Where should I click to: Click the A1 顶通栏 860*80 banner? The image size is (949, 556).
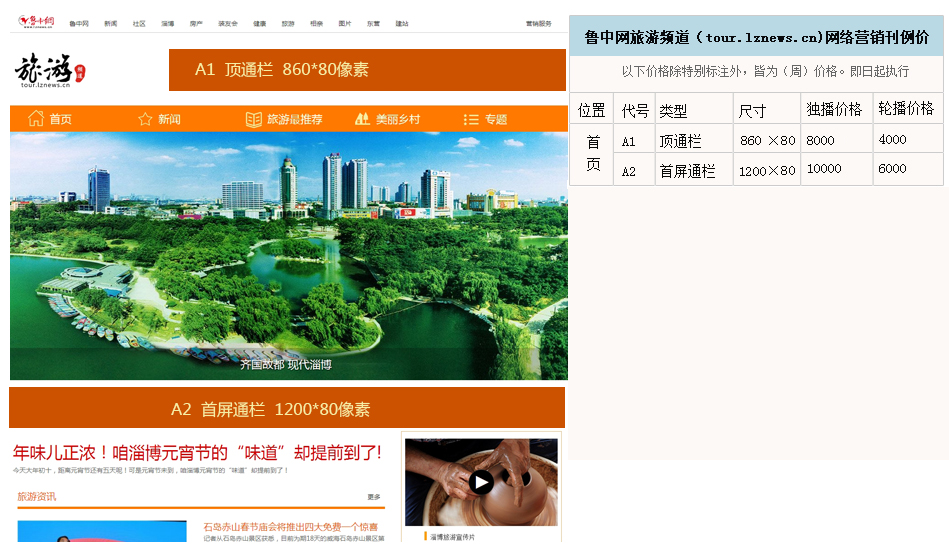tap(367, 70)
